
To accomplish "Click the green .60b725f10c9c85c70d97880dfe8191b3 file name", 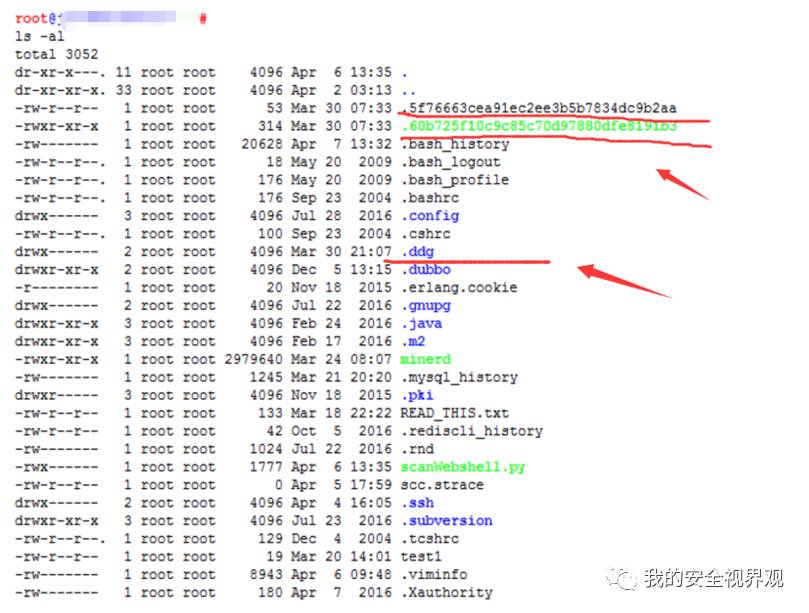I will point(539,126).
